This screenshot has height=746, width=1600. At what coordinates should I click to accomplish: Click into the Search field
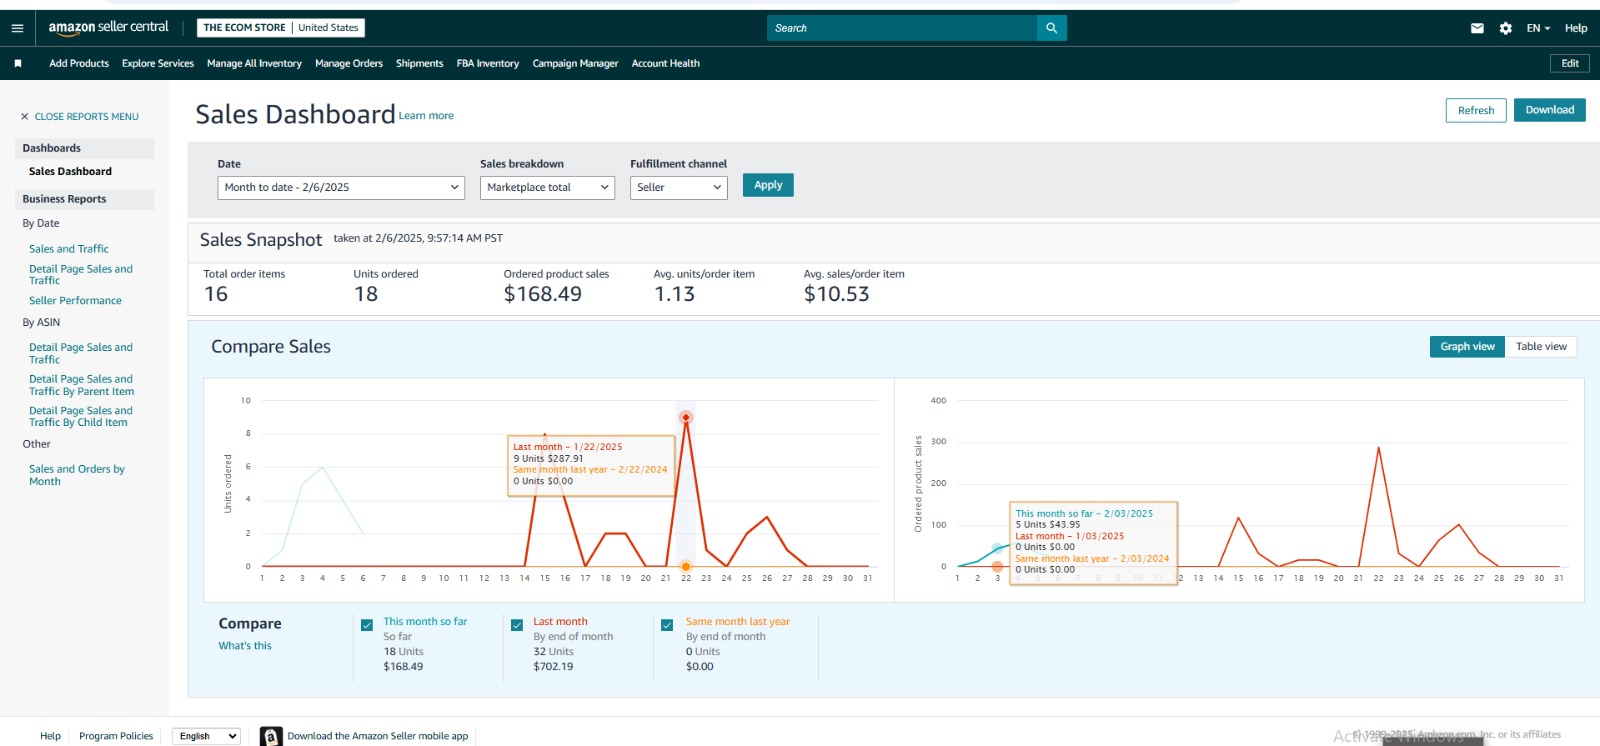click(900, 28)
